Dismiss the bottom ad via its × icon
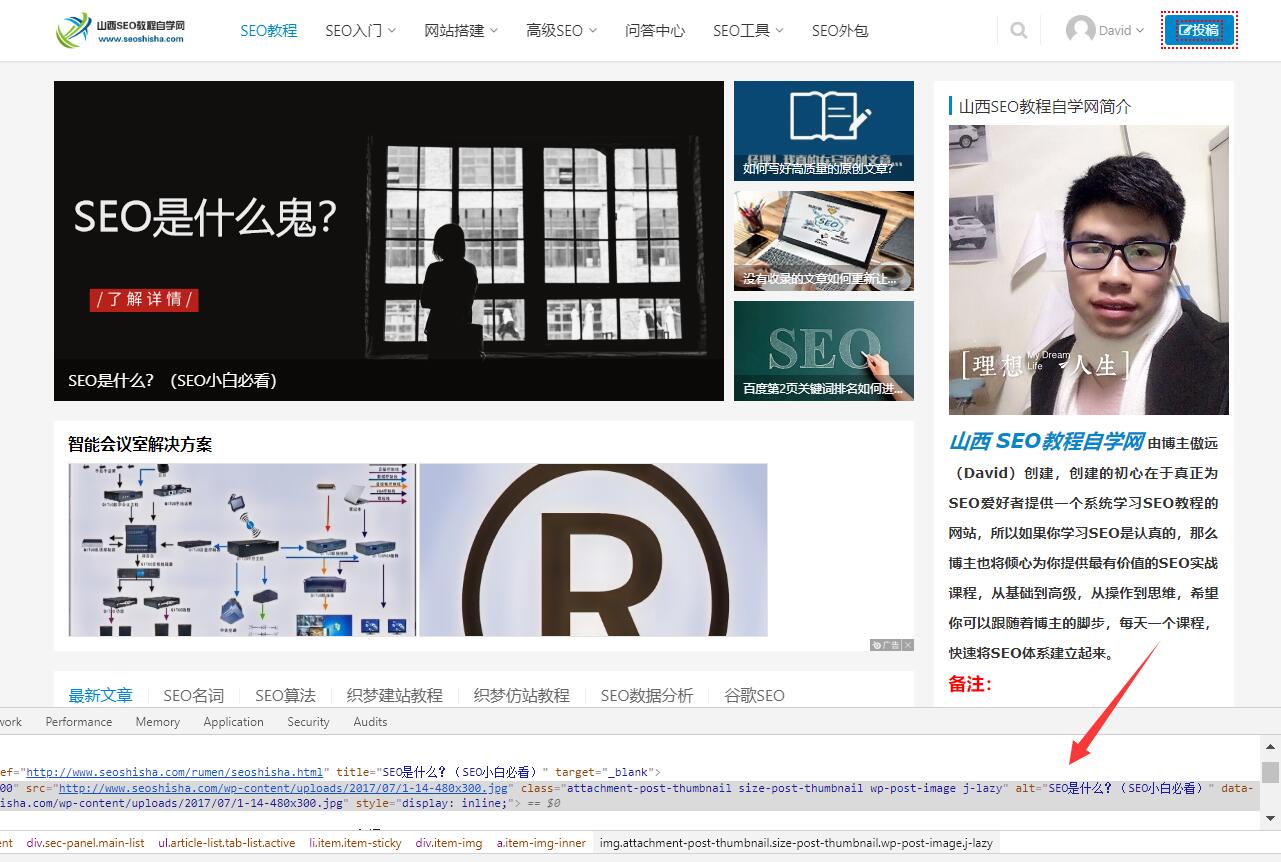This screenshot has width=1281, height=862. (906, 645)
